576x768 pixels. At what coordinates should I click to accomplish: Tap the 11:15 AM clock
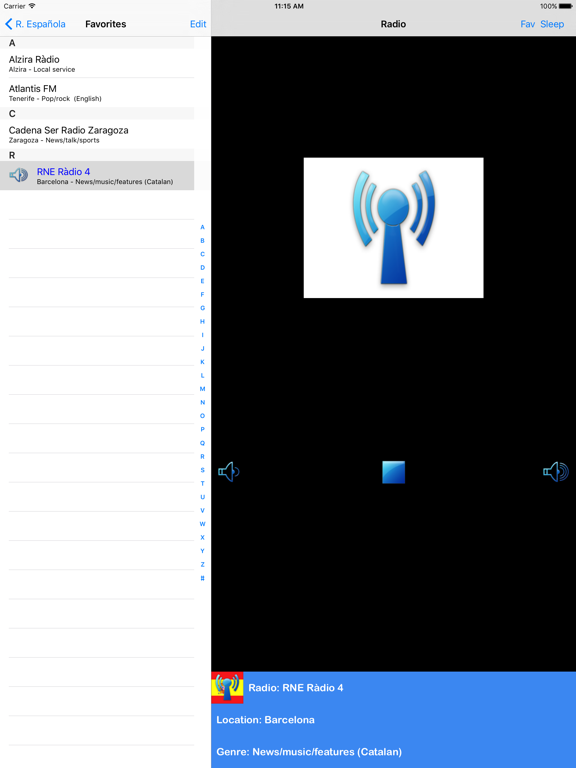tap(289, 6)
